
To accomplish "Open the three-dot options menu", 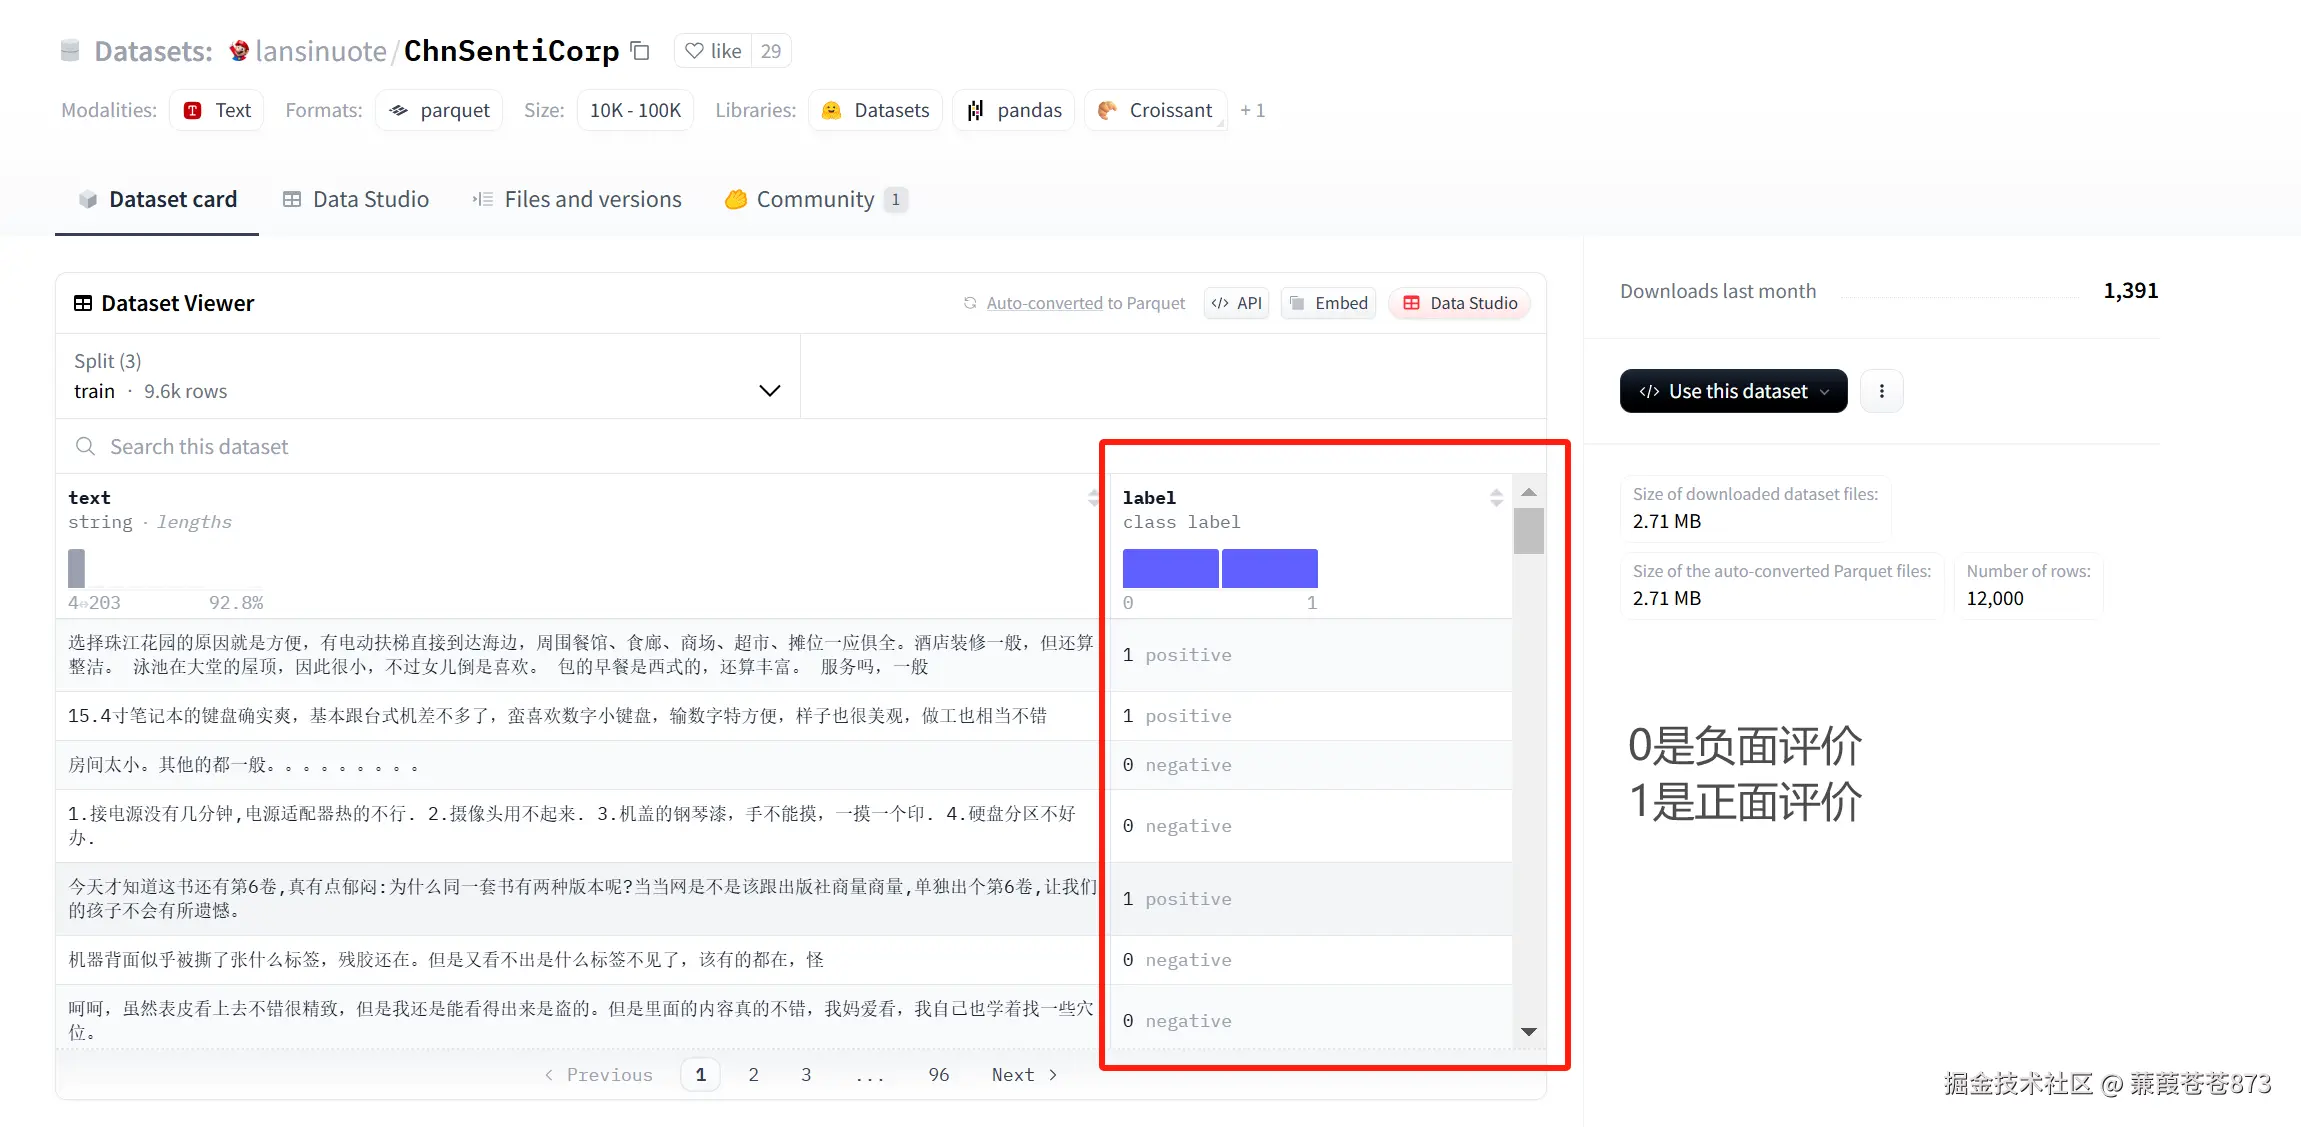I will tap(1882, 391).
